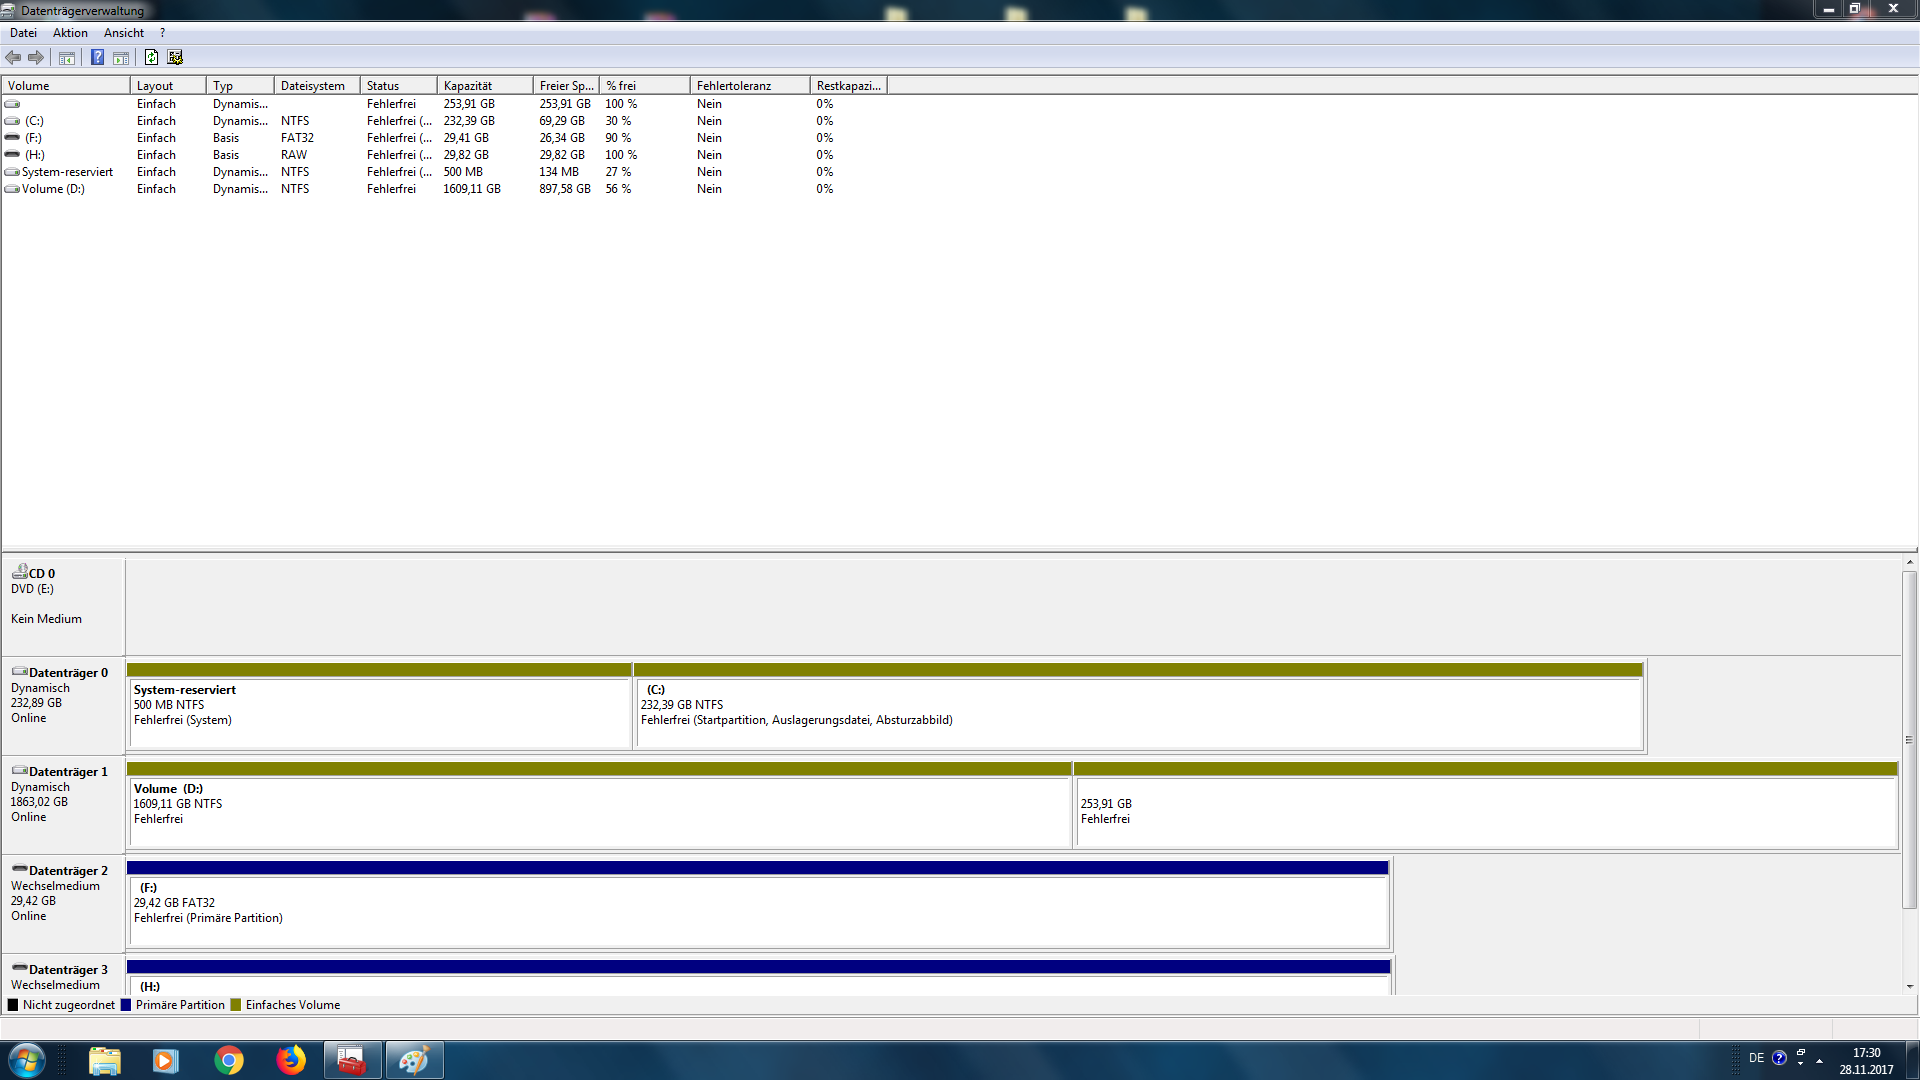This screenshot has height=1080, width=1920.
Task: Select the Volume (D:) block on Datenträger 1
Action: pos(598,812)
